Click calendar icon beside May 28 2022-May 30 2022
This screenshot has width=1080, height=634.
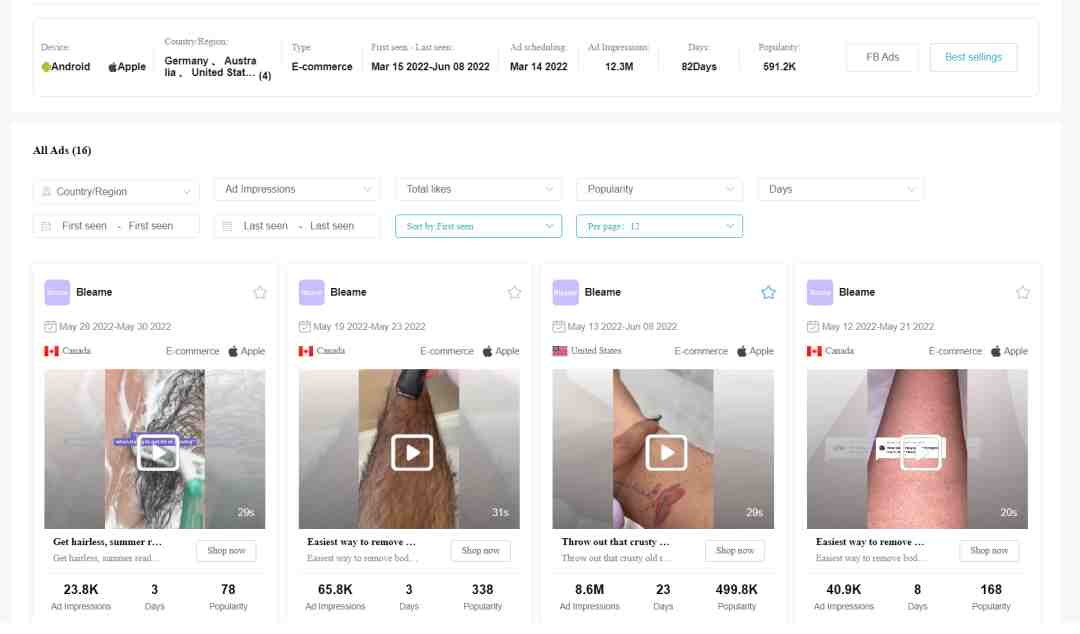50,327
